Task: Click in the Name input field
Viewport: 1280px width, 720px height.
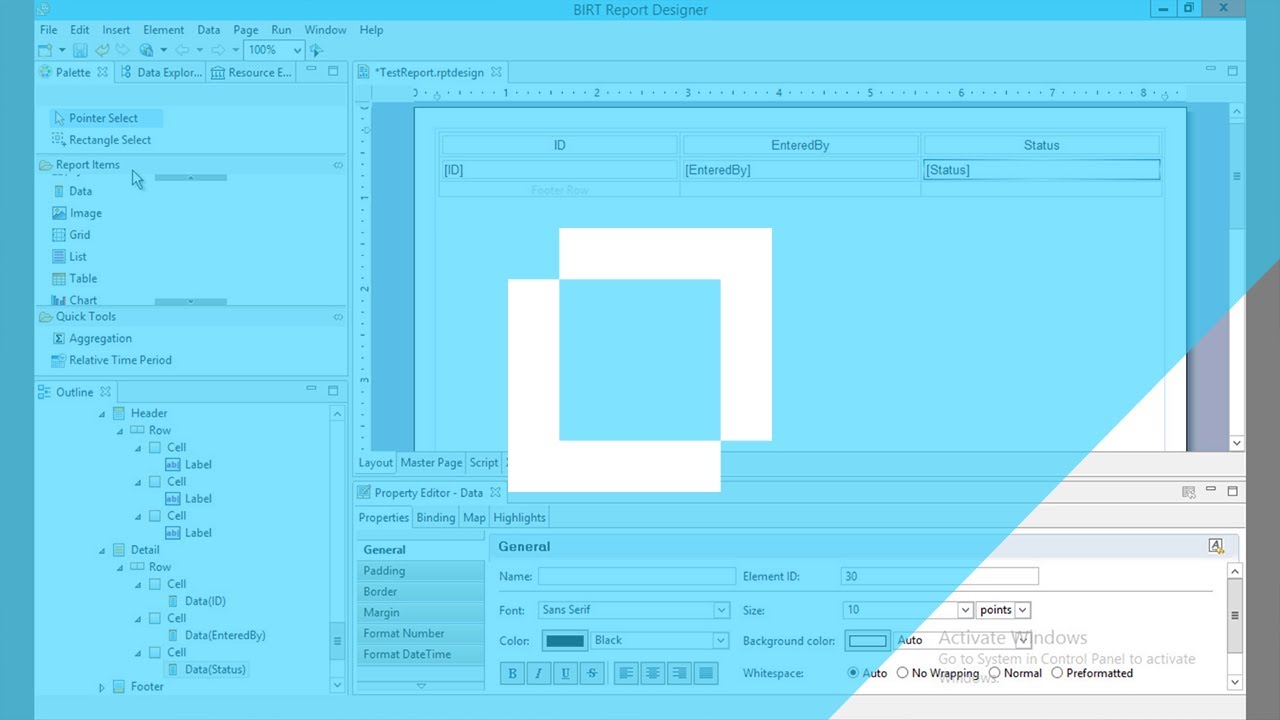Action: click(637, 577)
